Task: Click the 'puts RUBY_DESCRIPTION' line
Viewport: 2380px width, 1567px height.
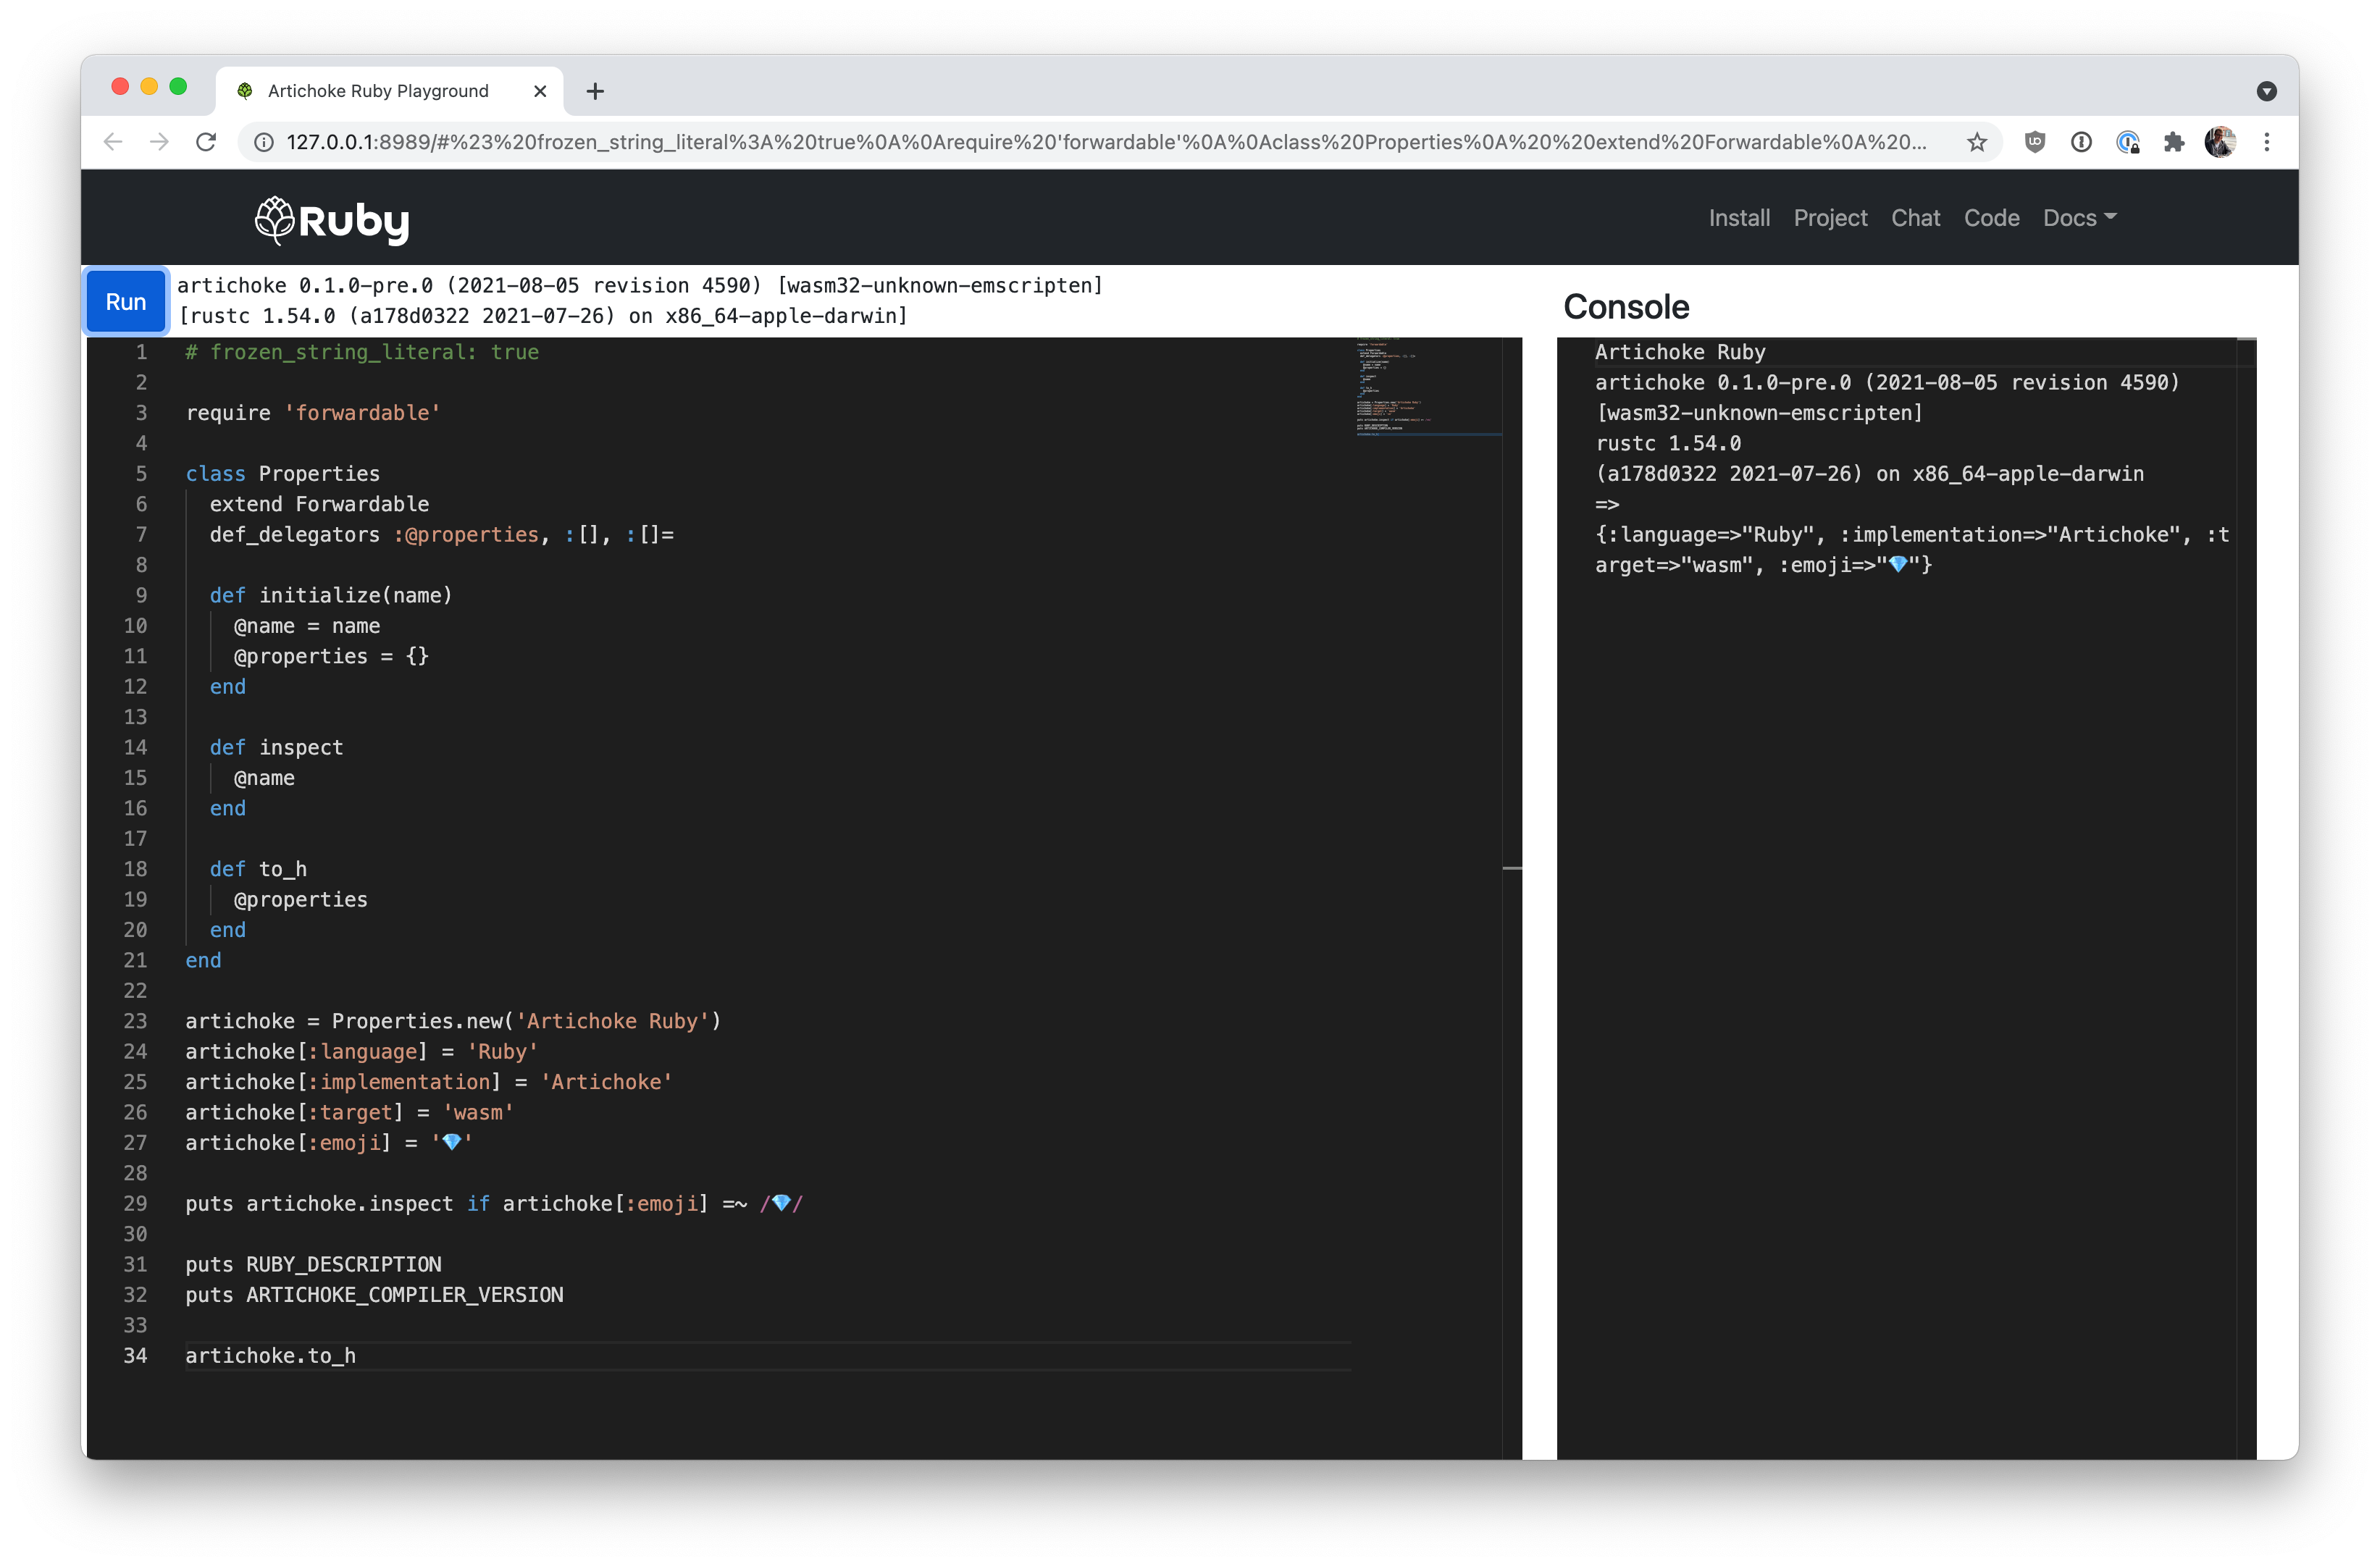Action: pyautogui.click(x=313, y=1264)
